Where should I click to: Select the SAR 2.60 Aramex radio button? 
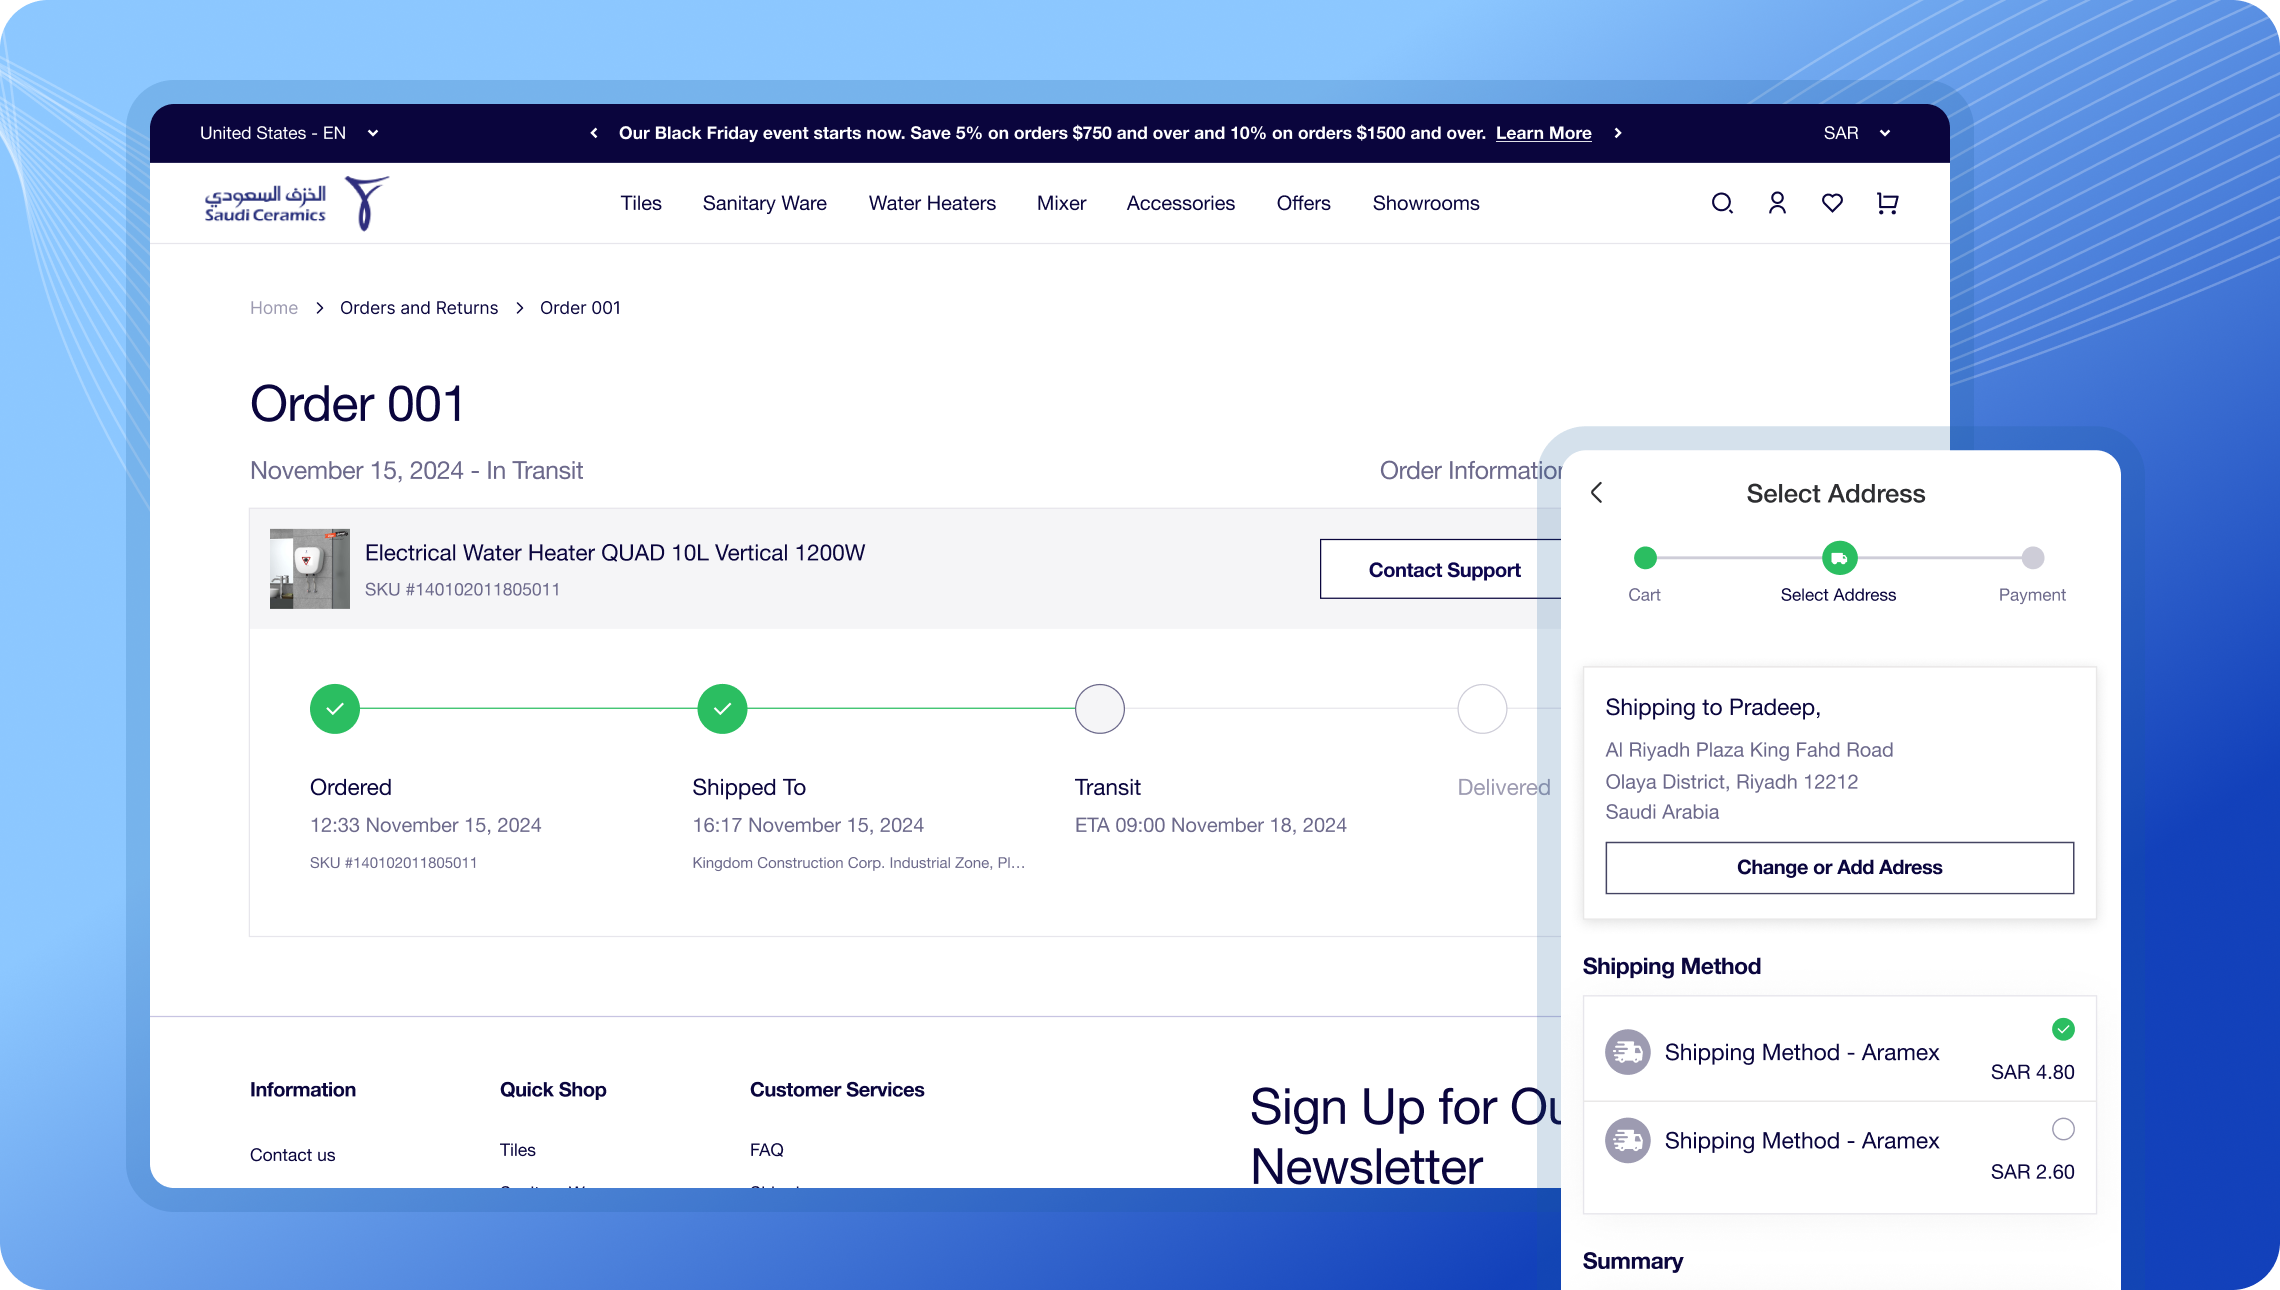pos(2063,1129)
